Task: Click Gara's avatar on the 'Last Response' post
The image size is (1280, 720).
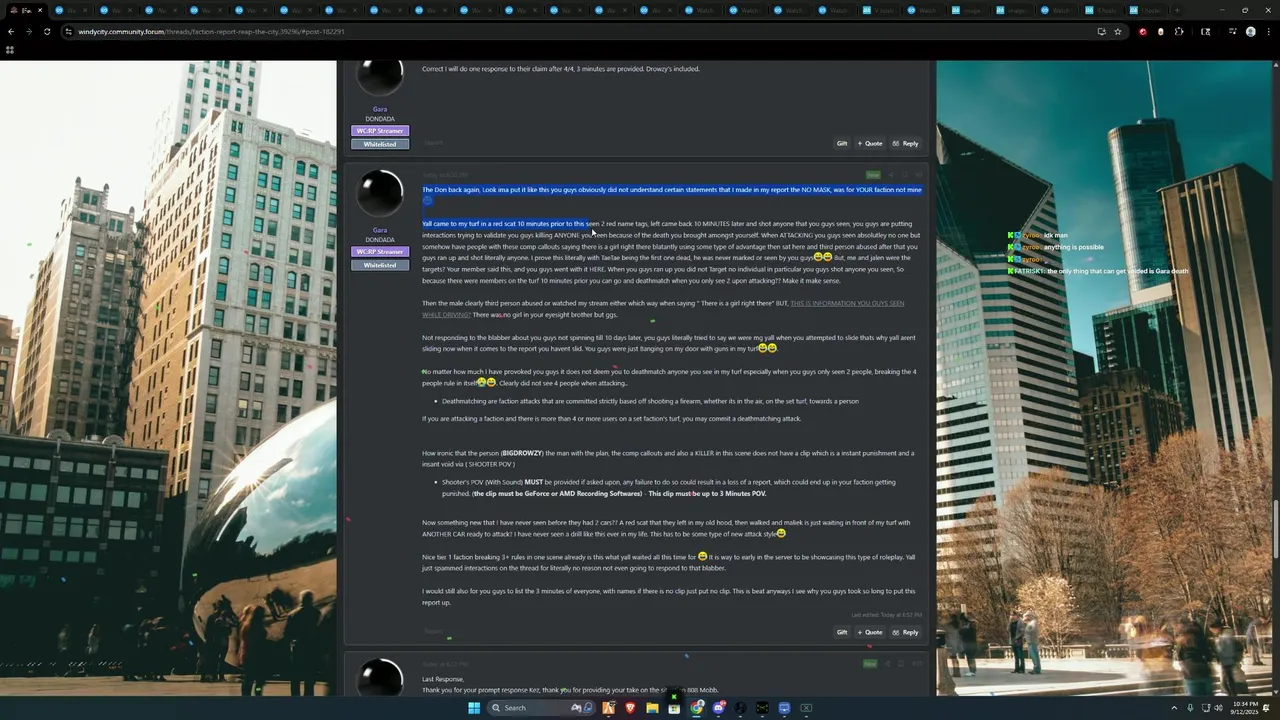Action: coord(380,678)
